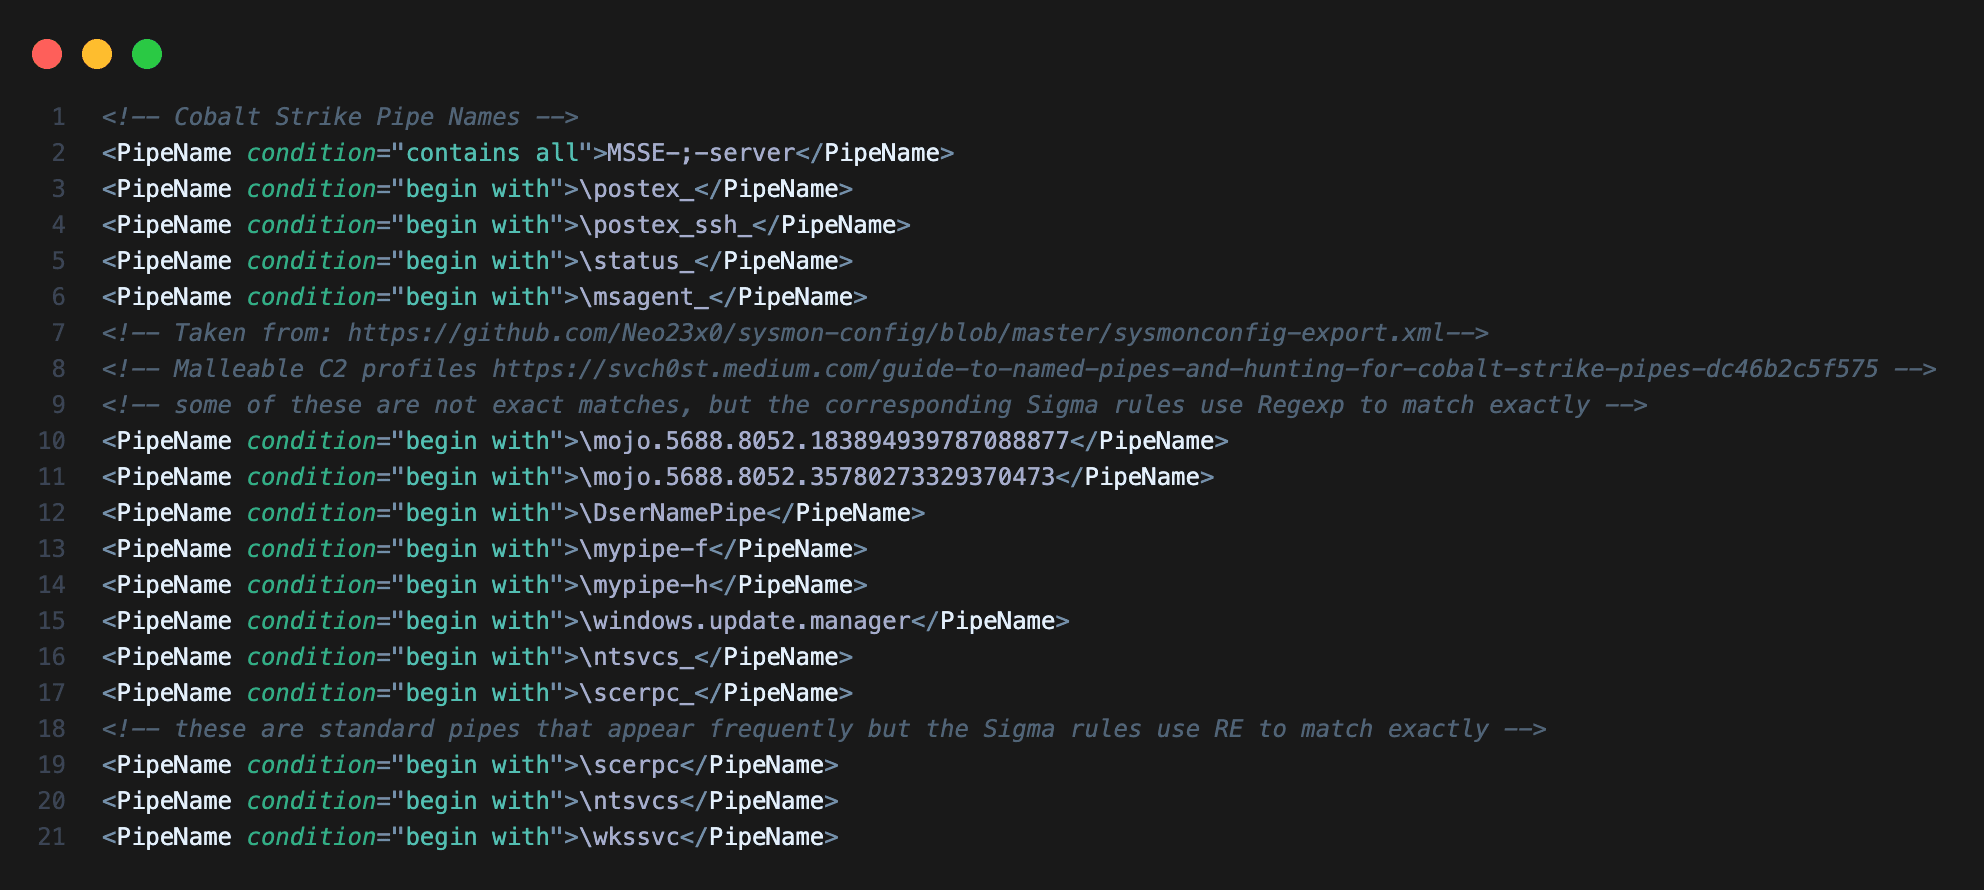Click the mojo.5688.8052.183894939787088877 value
This screenshot has width=1984, height=890.
pyautogui.click(x=824, y=441)
